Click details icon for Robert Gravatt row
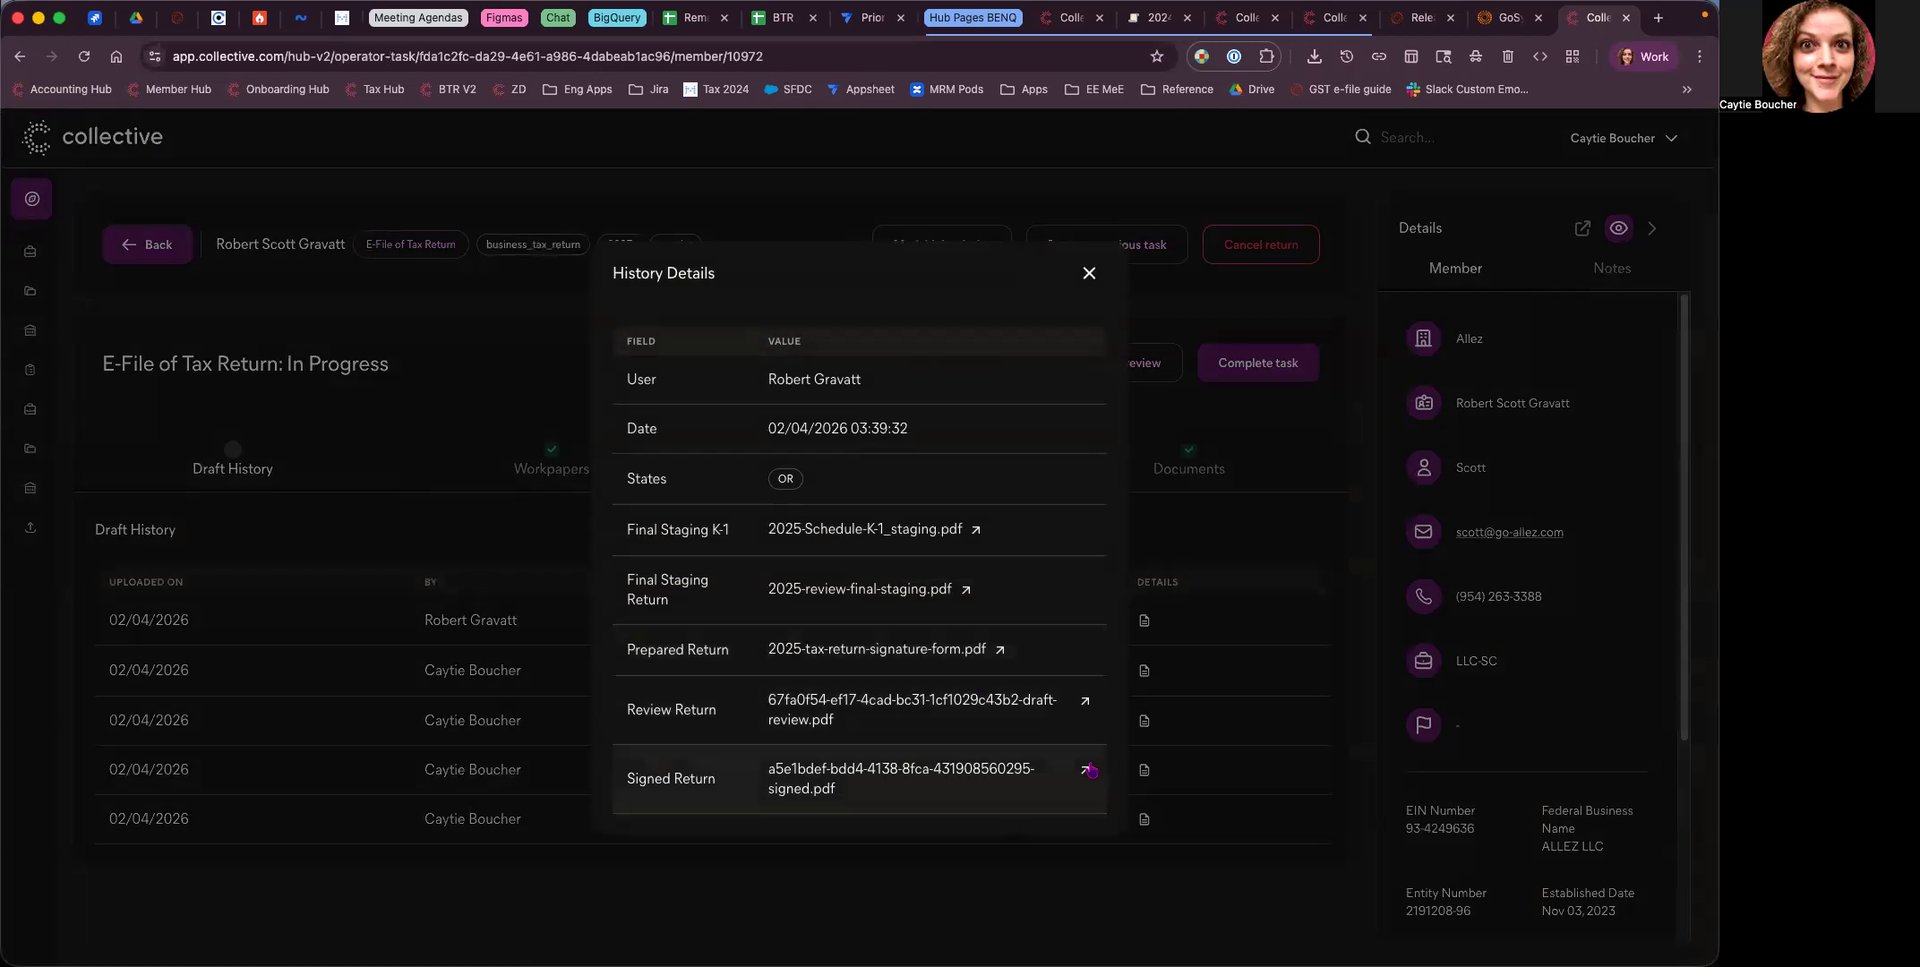This screenshot has width=1920, height=967. pos(1144,621)
